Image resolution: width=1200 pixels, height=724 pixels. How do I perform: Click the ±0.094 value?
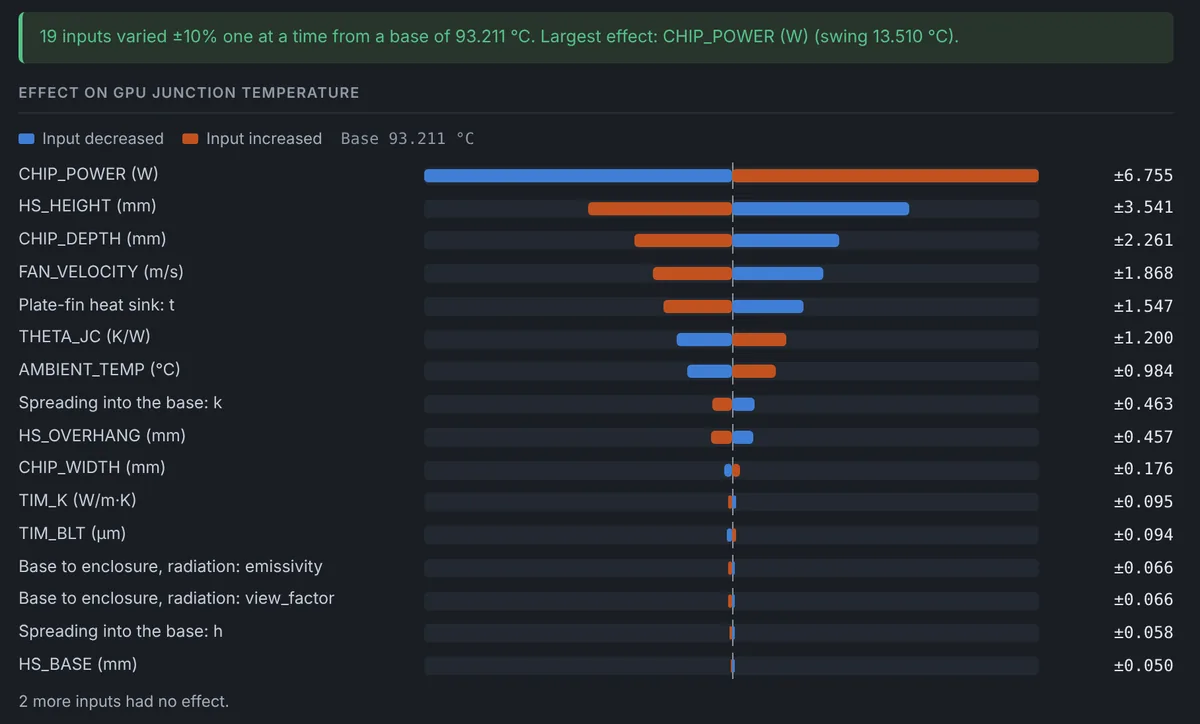coord(1143,535)
